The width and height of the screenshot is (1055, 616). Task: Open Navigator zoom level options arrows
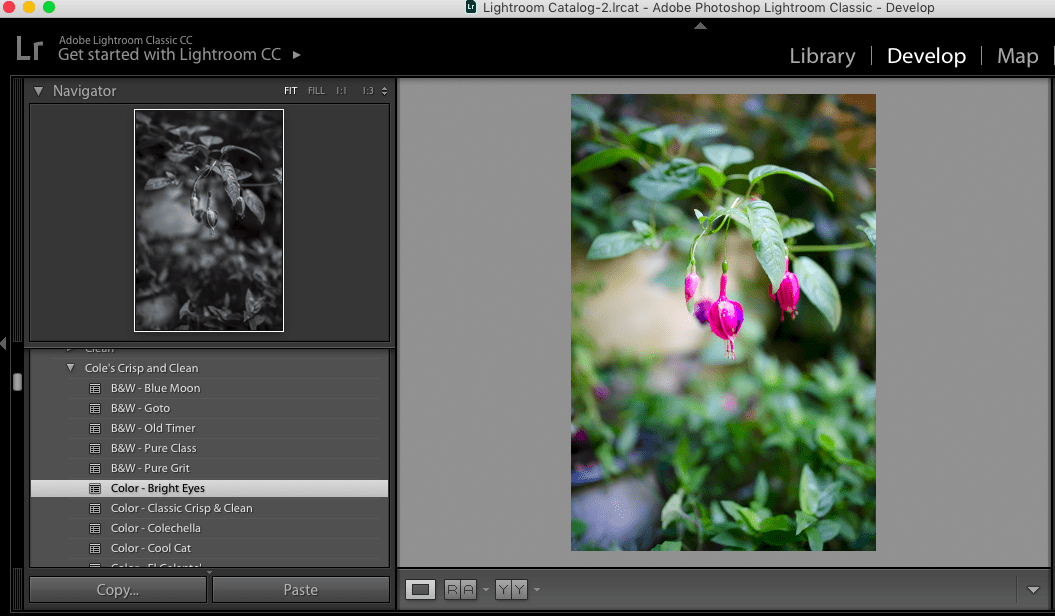(x=384, y=91)
